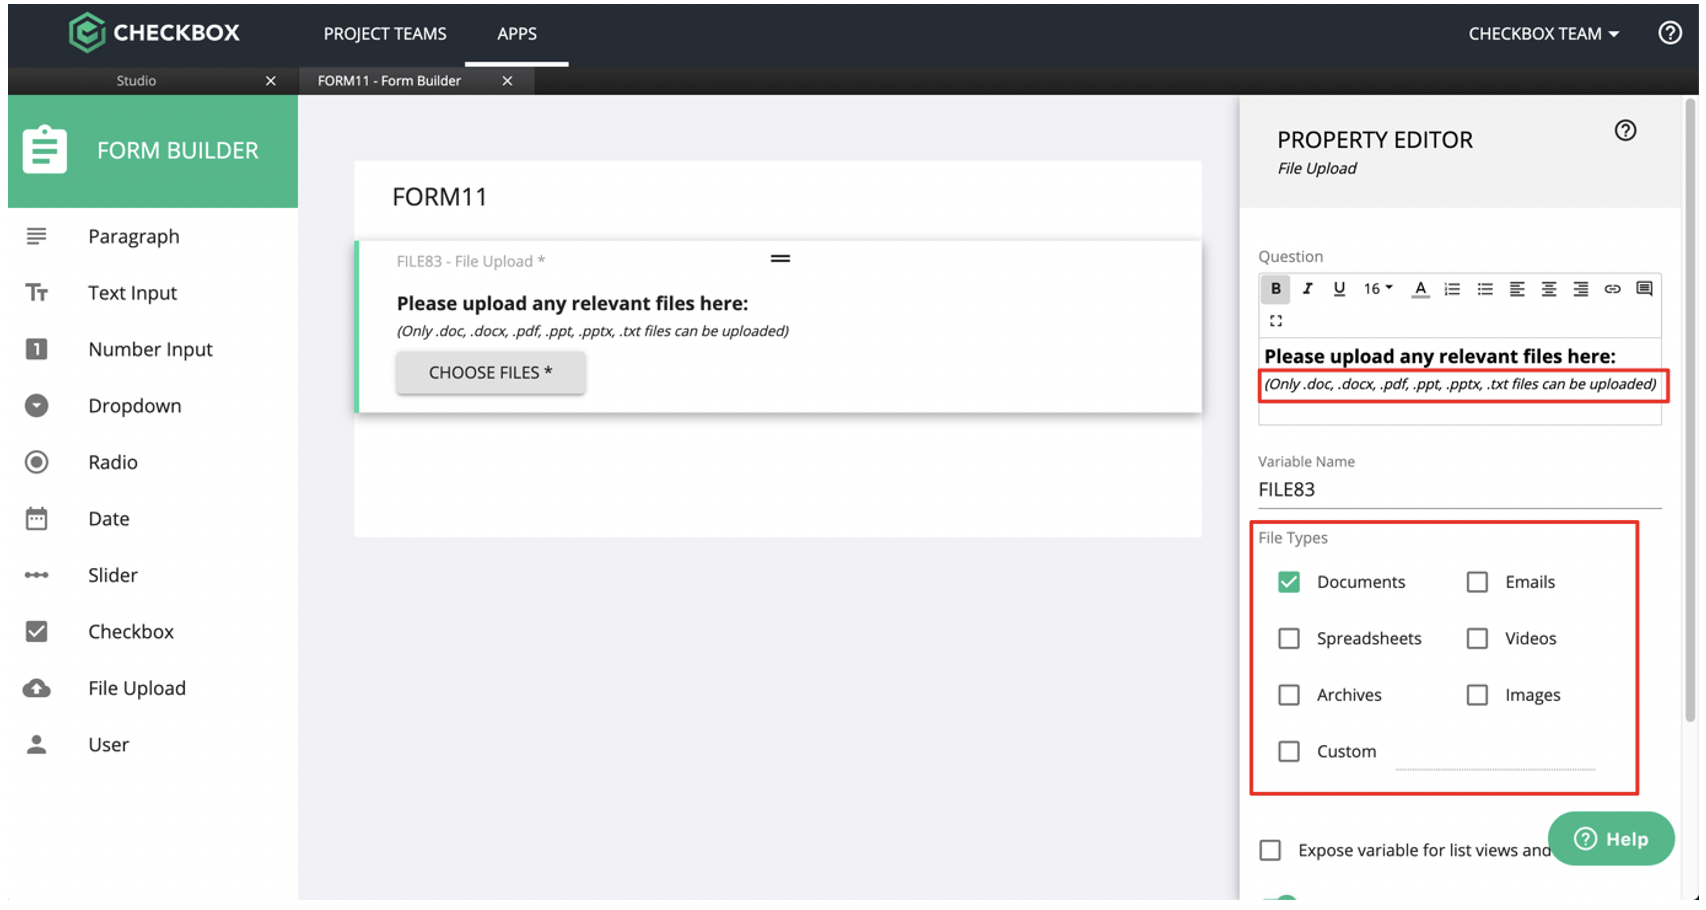This screenshot has width=1706, height=910.
Task: Toggle underline formatting in Question editor
Action: pos(1339,288)
